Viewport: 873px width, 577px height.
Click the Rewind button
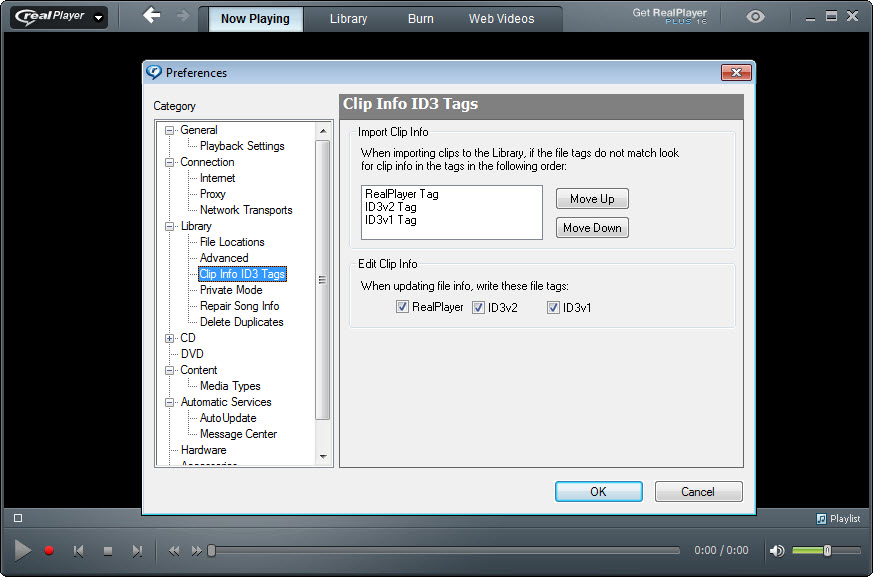pos(174,551)
